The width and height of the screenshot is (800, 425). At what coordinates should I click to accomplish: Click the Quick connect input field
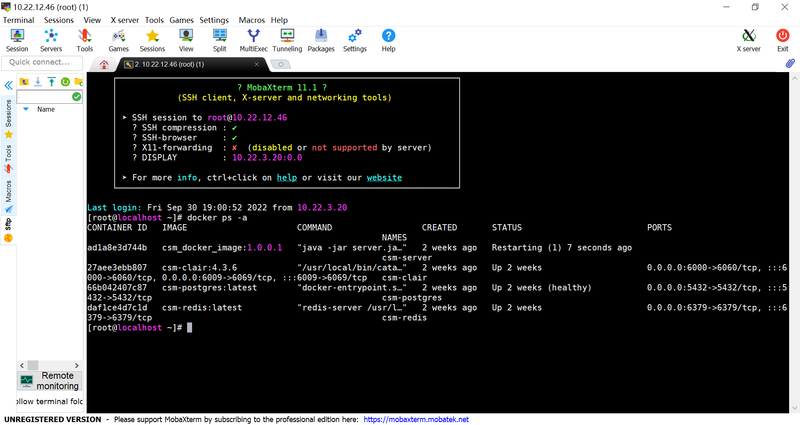click(x=42, y=62)
